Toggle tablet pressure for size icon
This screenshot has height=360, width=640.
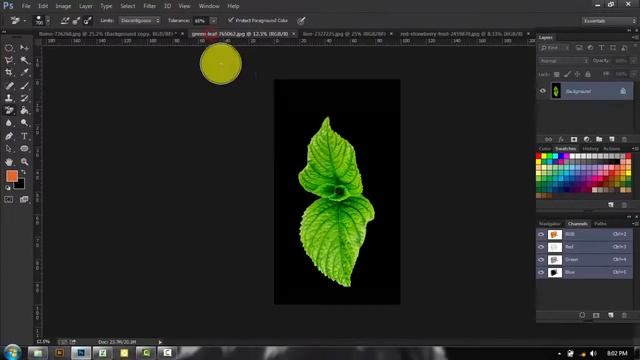(x=301, y=20)
